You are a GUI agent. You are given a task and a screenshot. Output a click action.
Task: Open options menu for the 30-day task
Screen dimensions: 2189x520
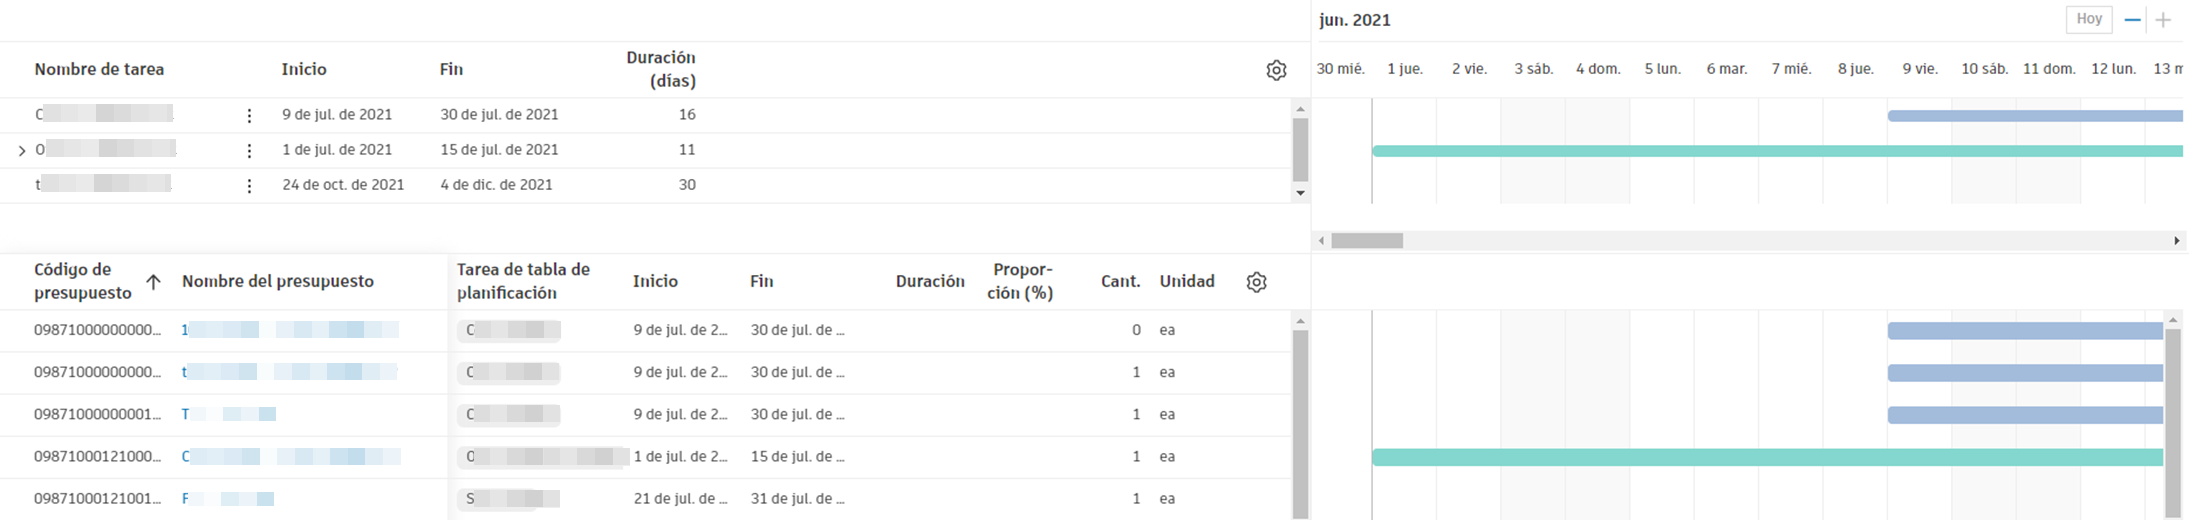pyautogui.click(x=249, y=186)
